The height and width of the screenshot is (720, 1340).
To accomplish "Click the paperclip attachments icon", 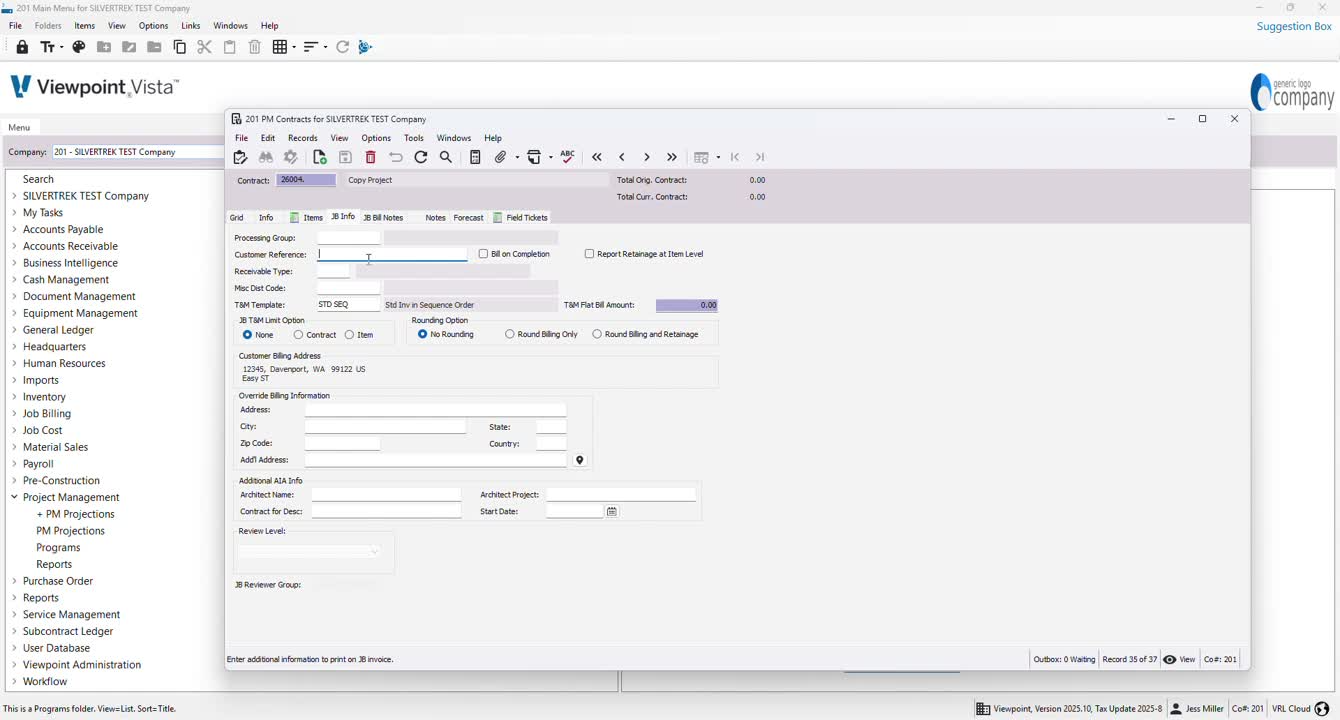I will 501,157.
